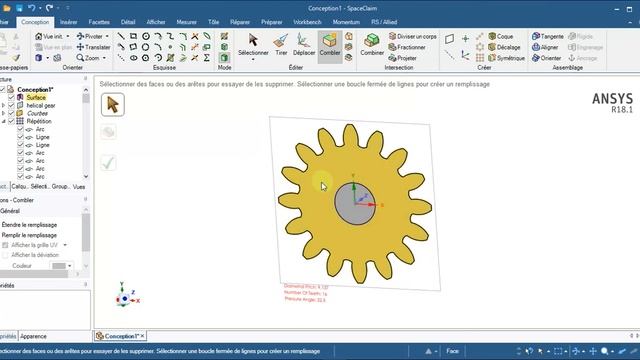Select the Symétrique mirror tool

507,58
